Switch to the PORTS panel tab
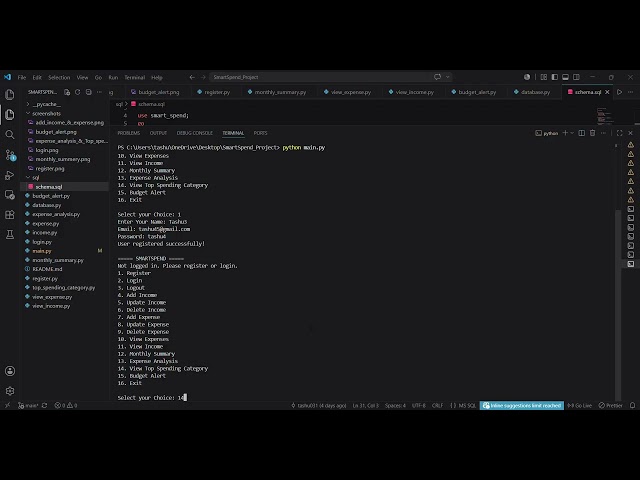Viewport: 640px width, 480px height. tap(260, 133)
